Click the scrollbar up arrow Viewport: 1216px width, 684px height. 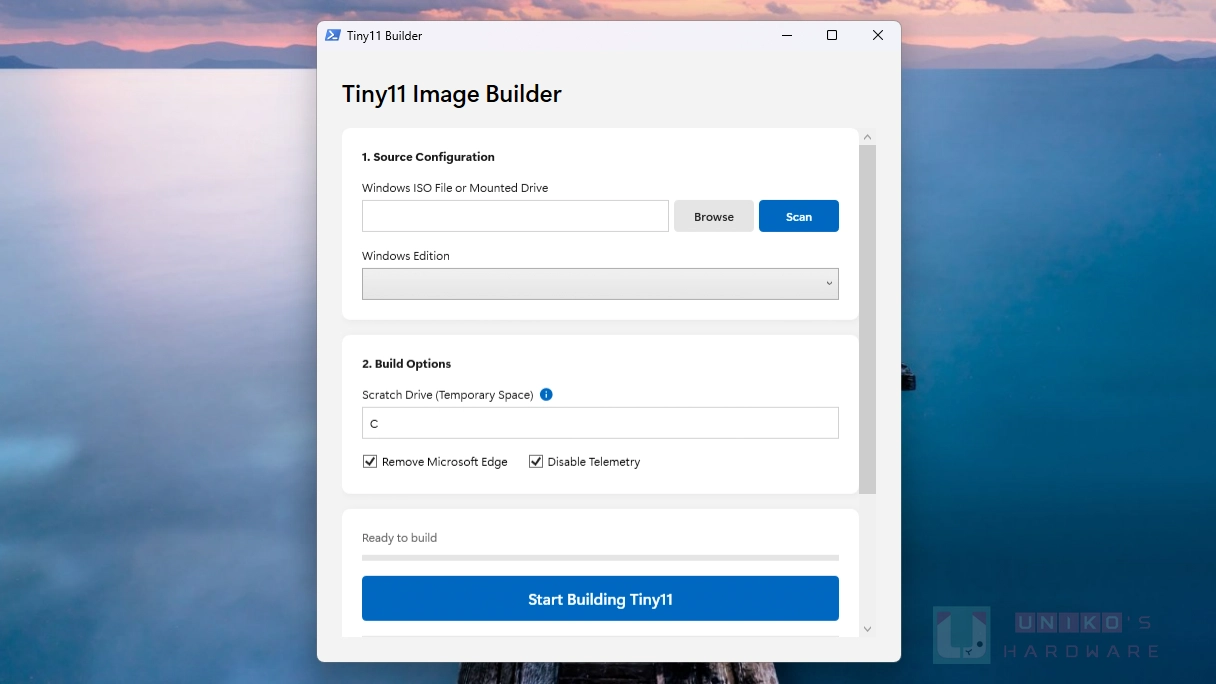click(x=867, y=137)
